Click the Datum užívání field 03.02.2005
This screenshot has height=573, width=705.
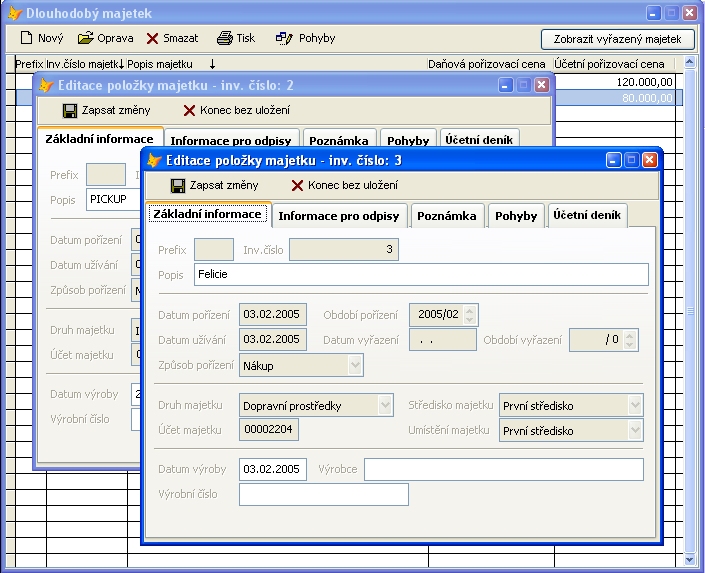[273, 340]
